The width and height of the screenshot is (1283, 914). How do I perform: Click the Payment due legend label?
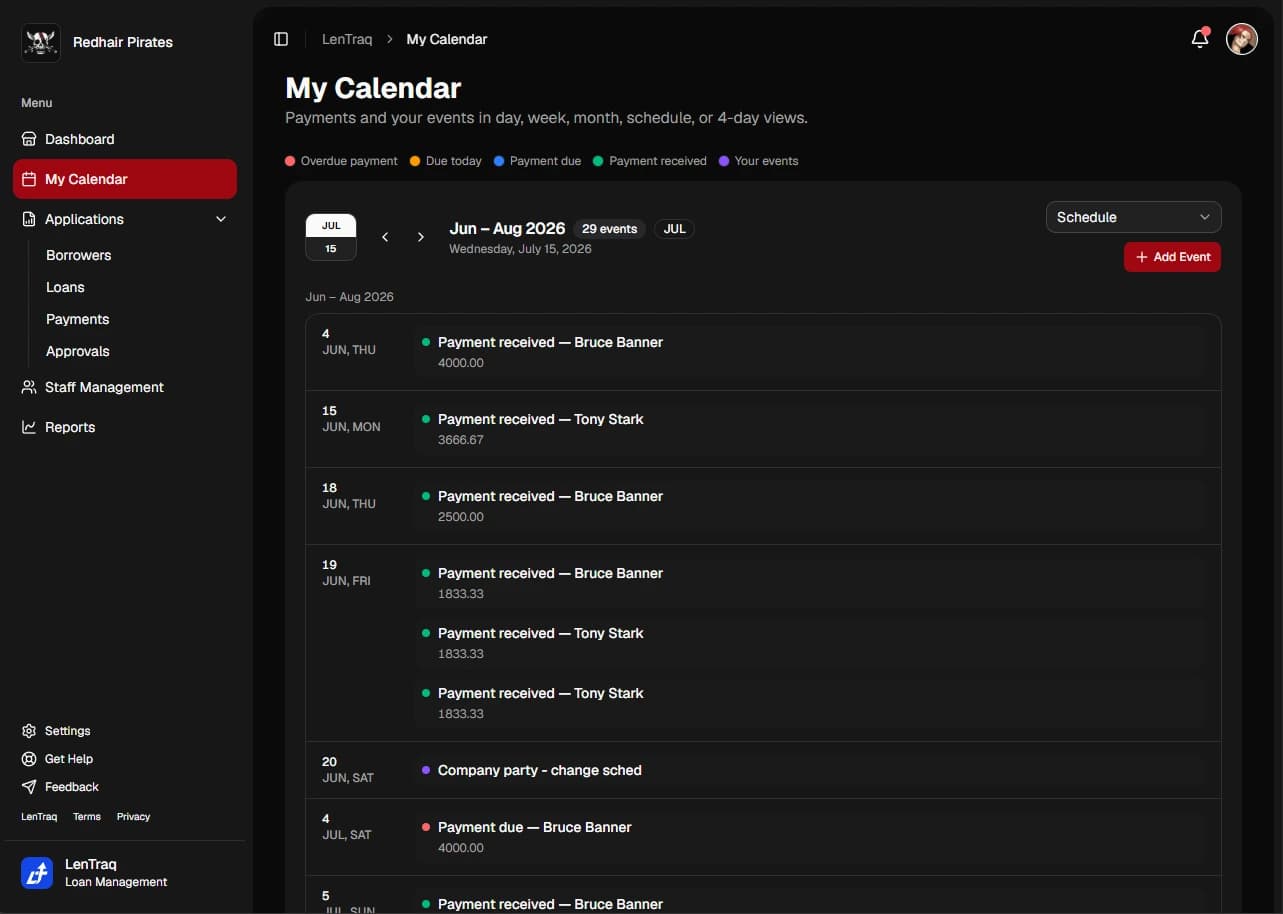point(545,161)
